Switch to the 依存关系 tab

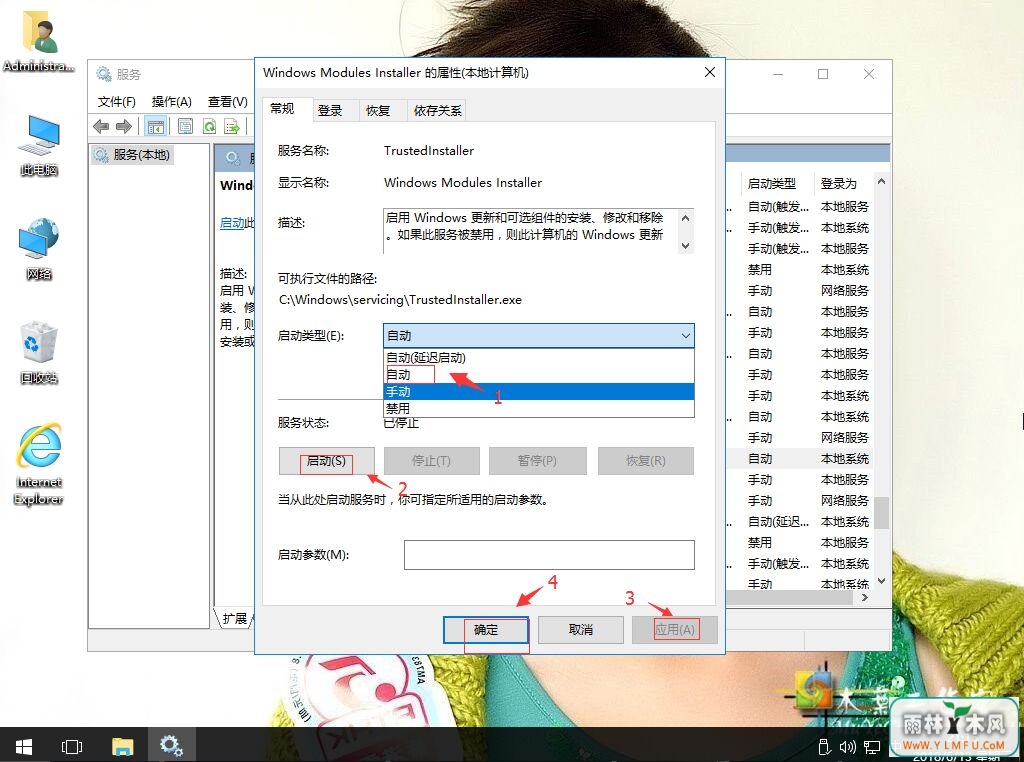point(437,110)
